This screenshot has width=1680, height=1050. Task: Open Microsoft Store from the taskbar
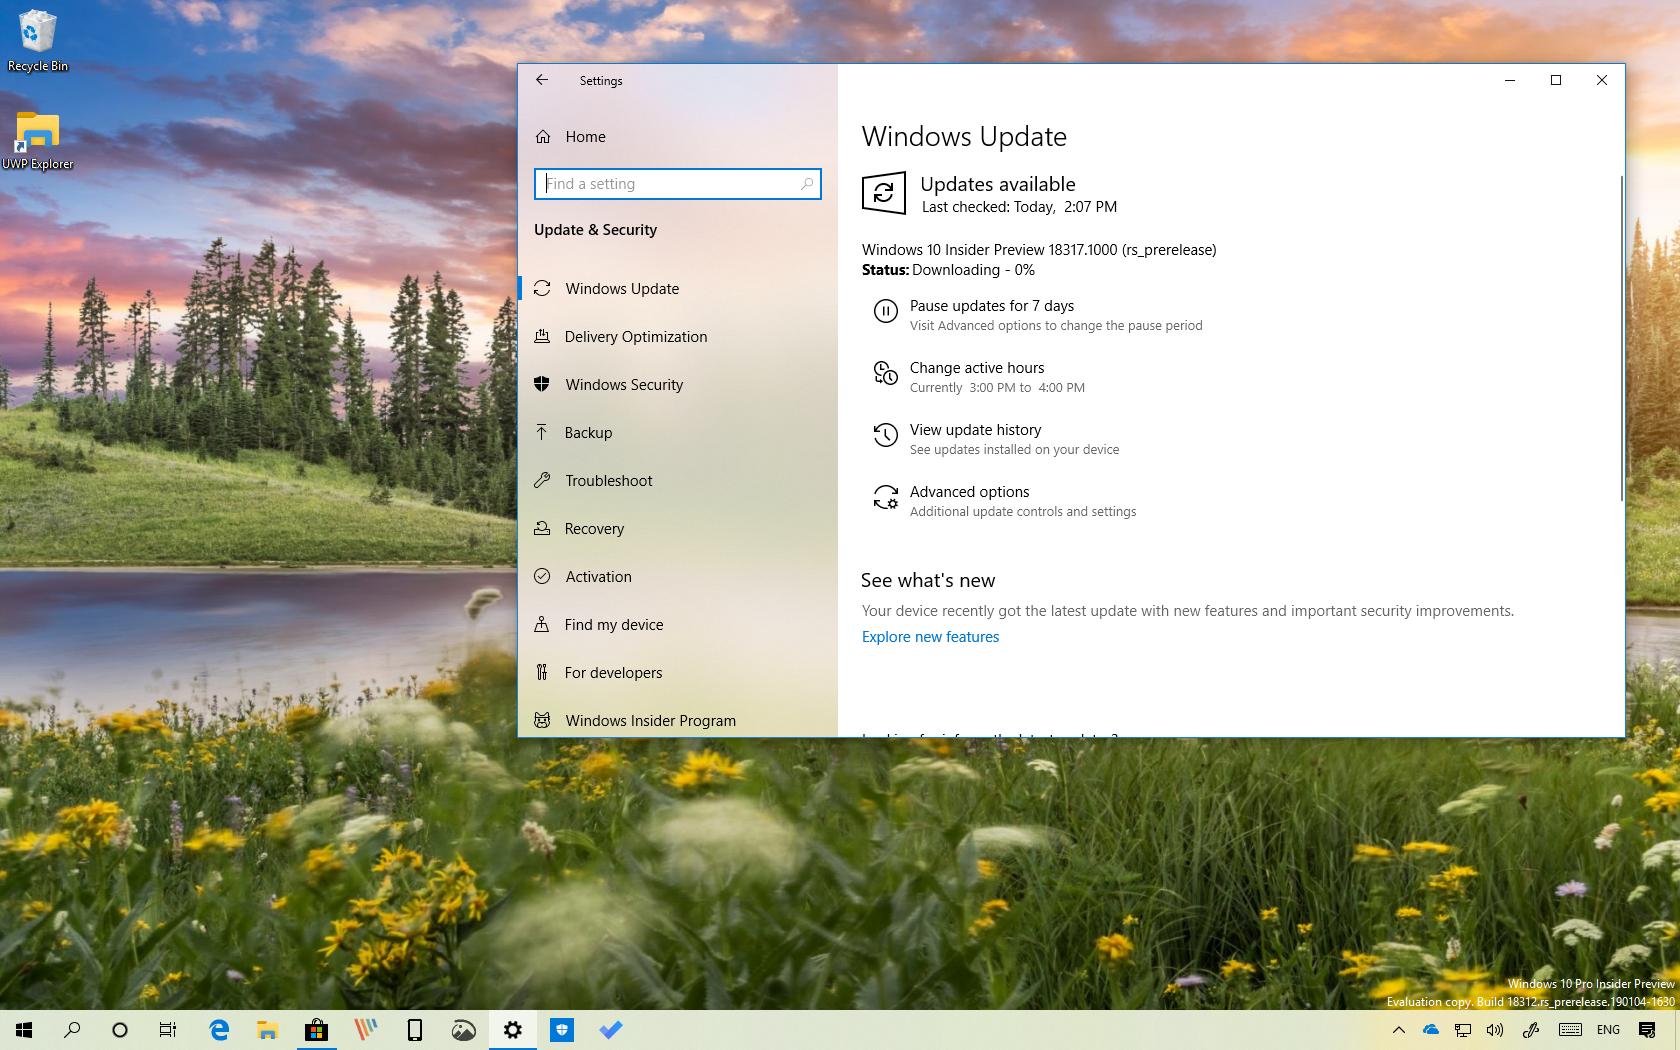316,1030
